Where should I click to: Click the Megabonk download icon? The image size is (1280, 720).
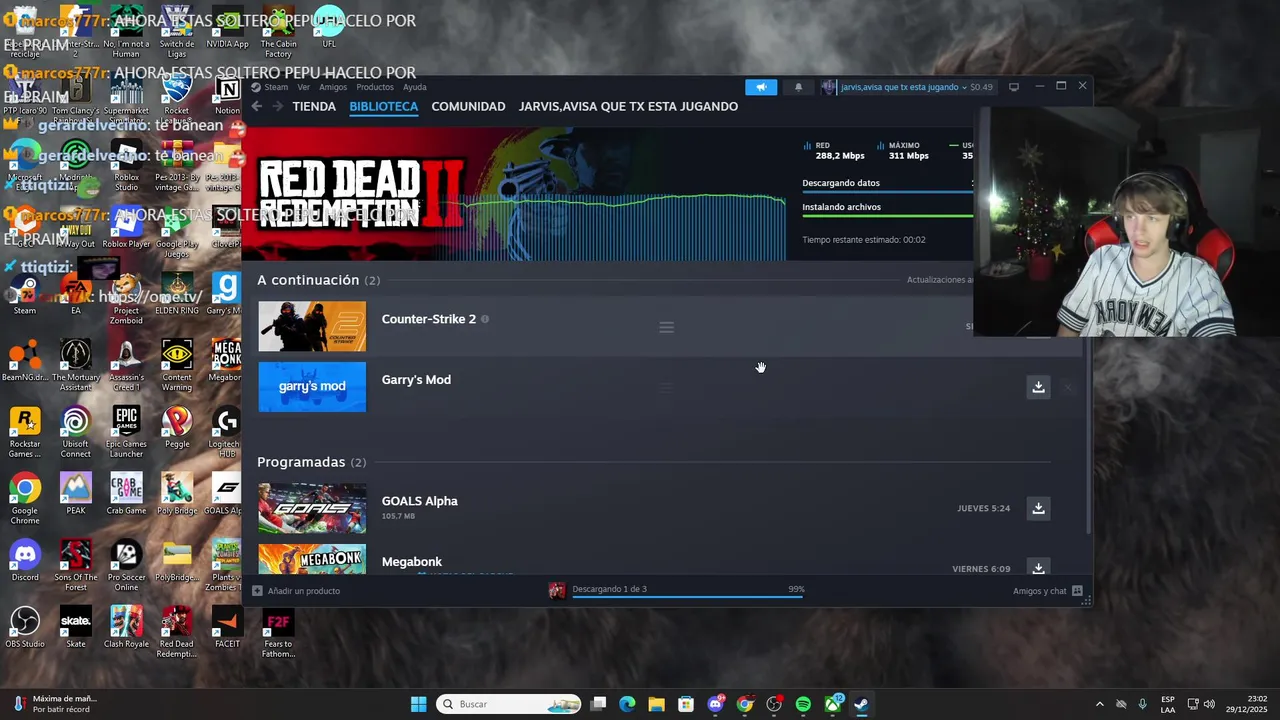coord(1038,568)
